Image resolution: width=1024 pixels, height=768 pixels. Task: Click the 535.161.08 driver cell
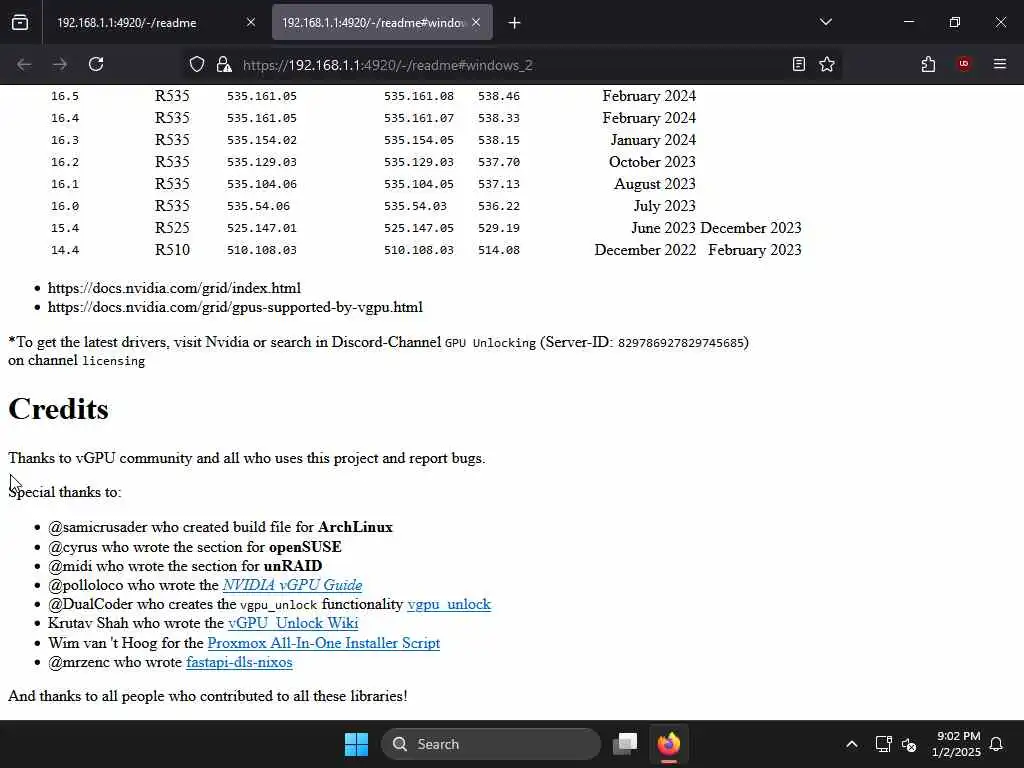click(x=419, y=96)
